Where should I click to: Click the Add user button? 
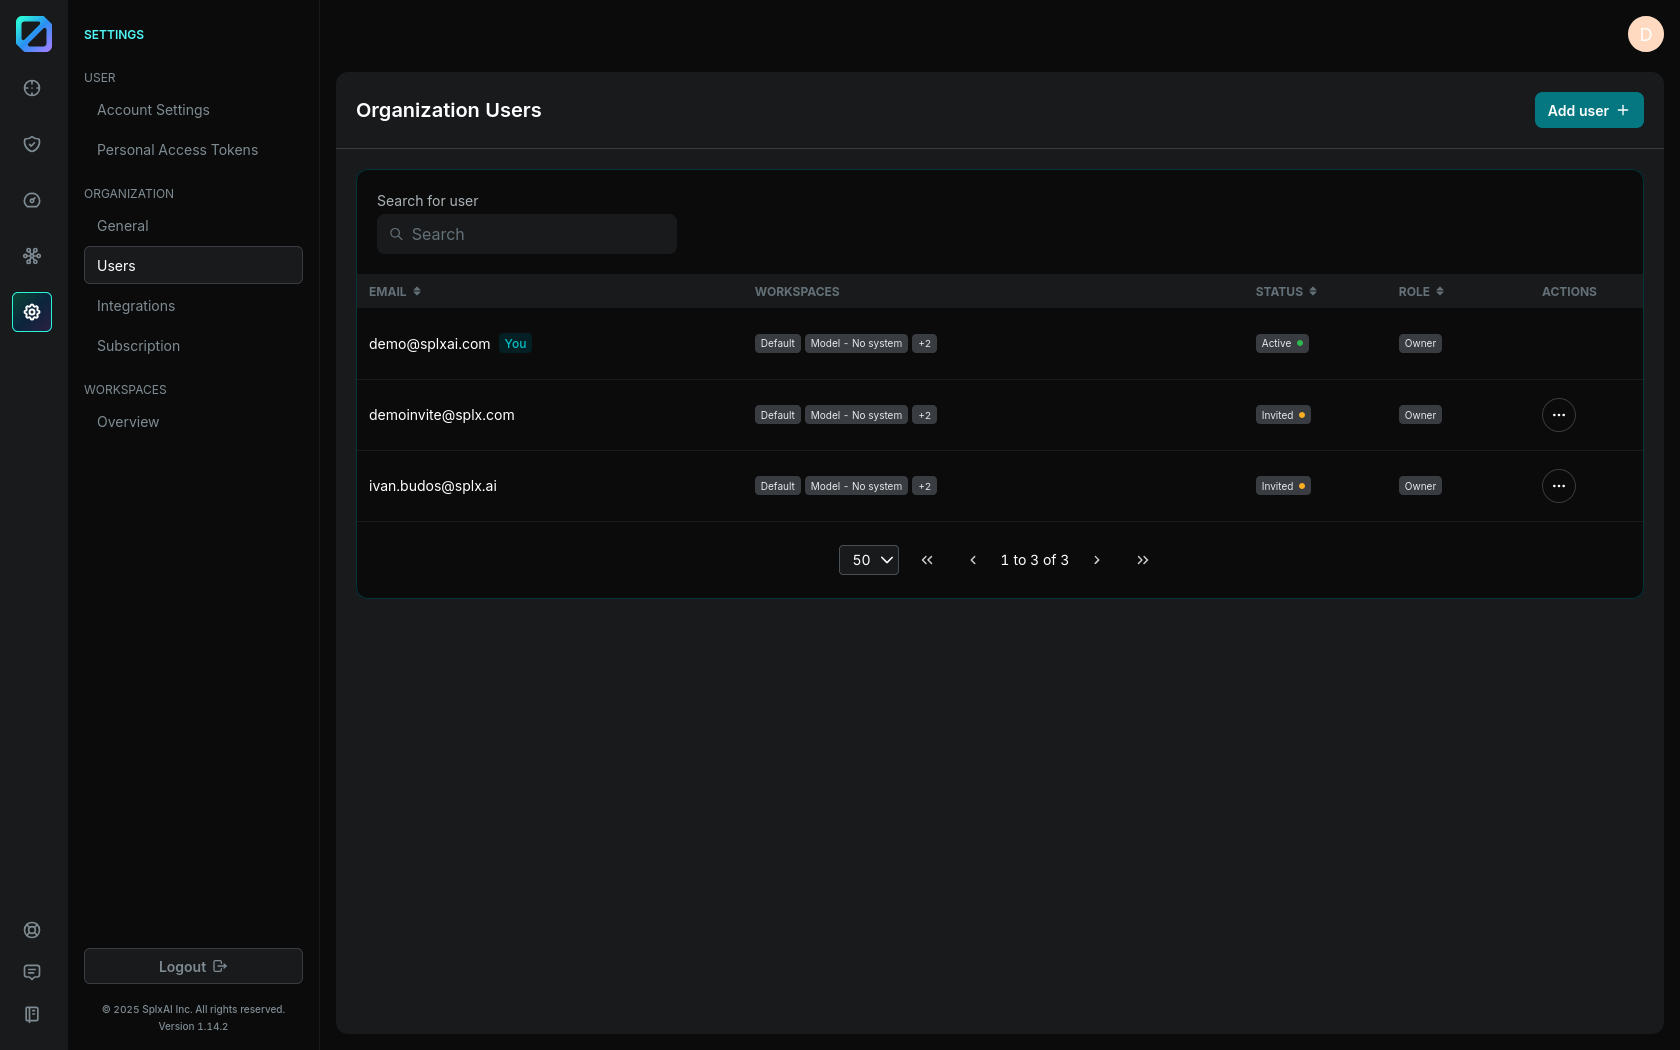[1588, 110]
